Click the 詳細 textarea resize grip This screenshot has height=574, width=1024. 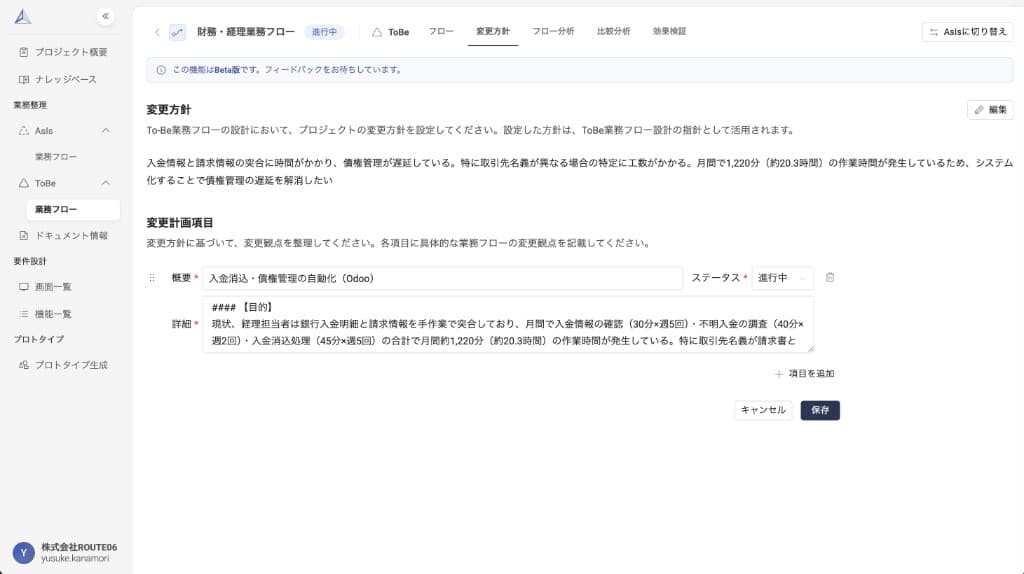[x=810, y=349]
